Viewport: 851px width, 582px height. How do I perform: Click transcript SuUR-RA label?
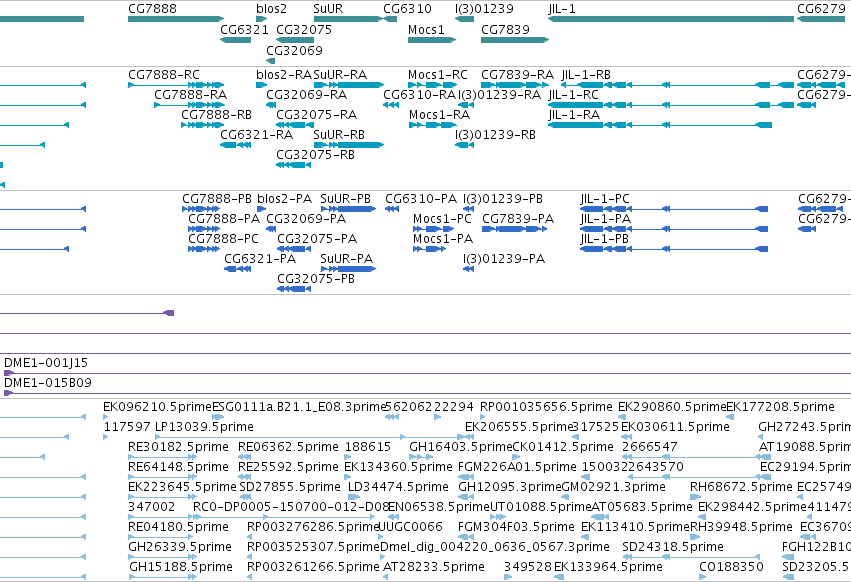click(x=340, y=74)
